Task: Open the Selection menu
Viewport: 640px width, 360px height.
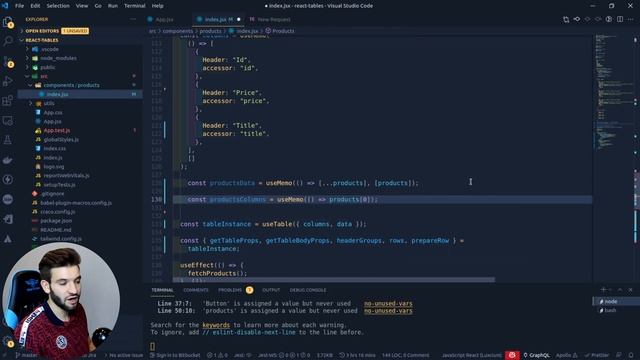Action: 58,6
